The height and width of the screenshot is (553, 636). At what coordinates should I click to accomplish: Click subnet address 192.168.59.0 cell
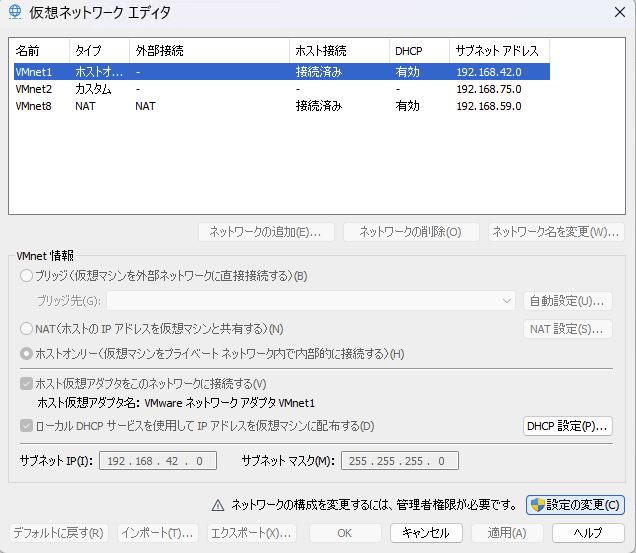pos(489,106)
